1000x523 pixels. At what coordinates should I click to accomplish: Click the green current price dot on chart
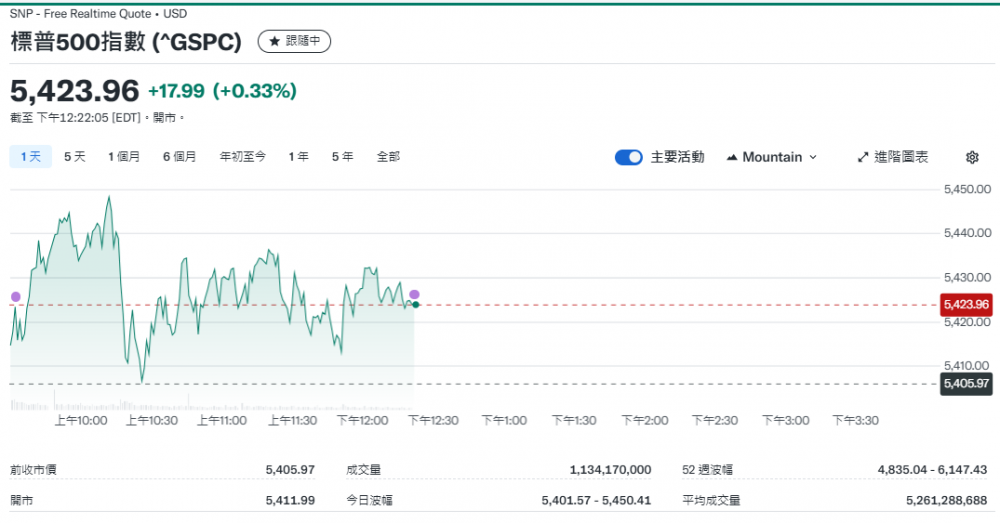click(415, 304)
